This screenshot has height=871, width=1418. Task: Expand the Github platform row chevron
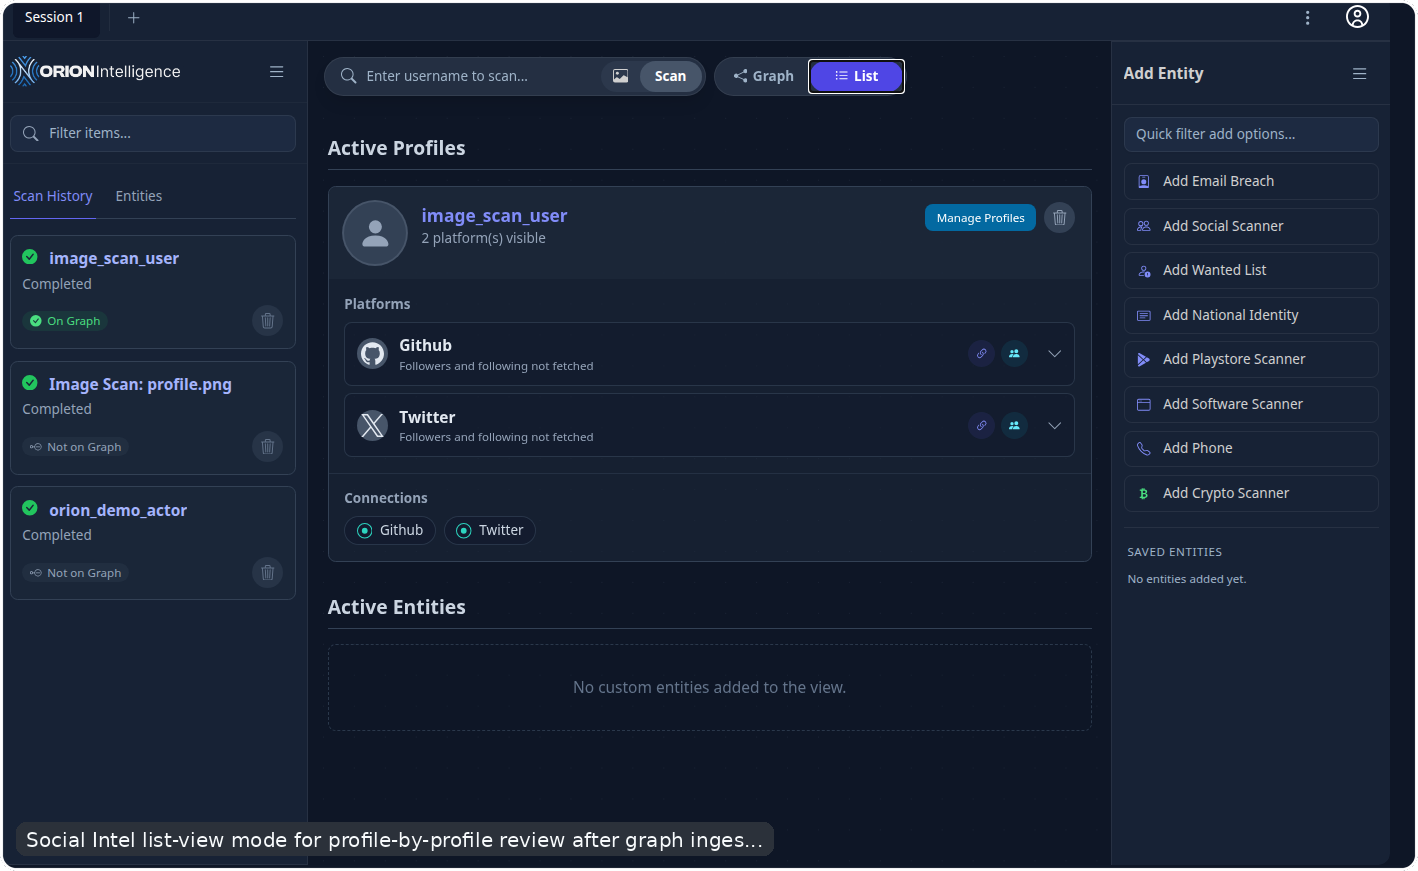tap(1055, 354)
